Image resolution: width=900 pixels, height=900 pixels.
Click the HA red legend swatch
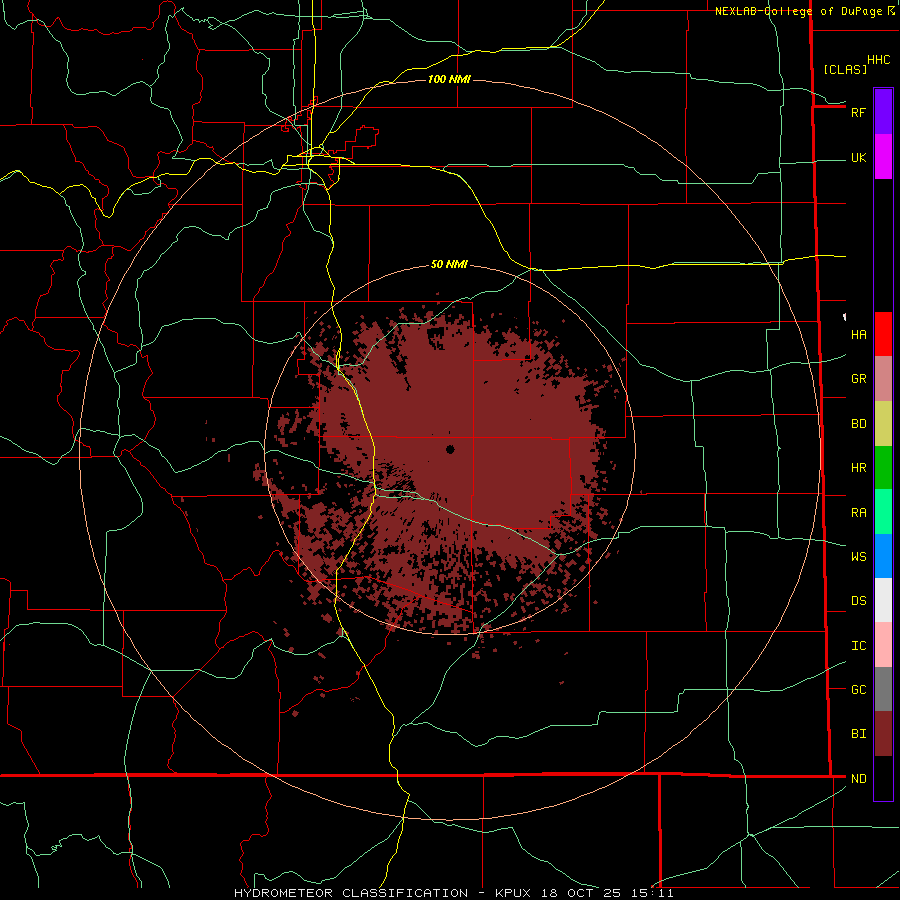pos(883,334)
